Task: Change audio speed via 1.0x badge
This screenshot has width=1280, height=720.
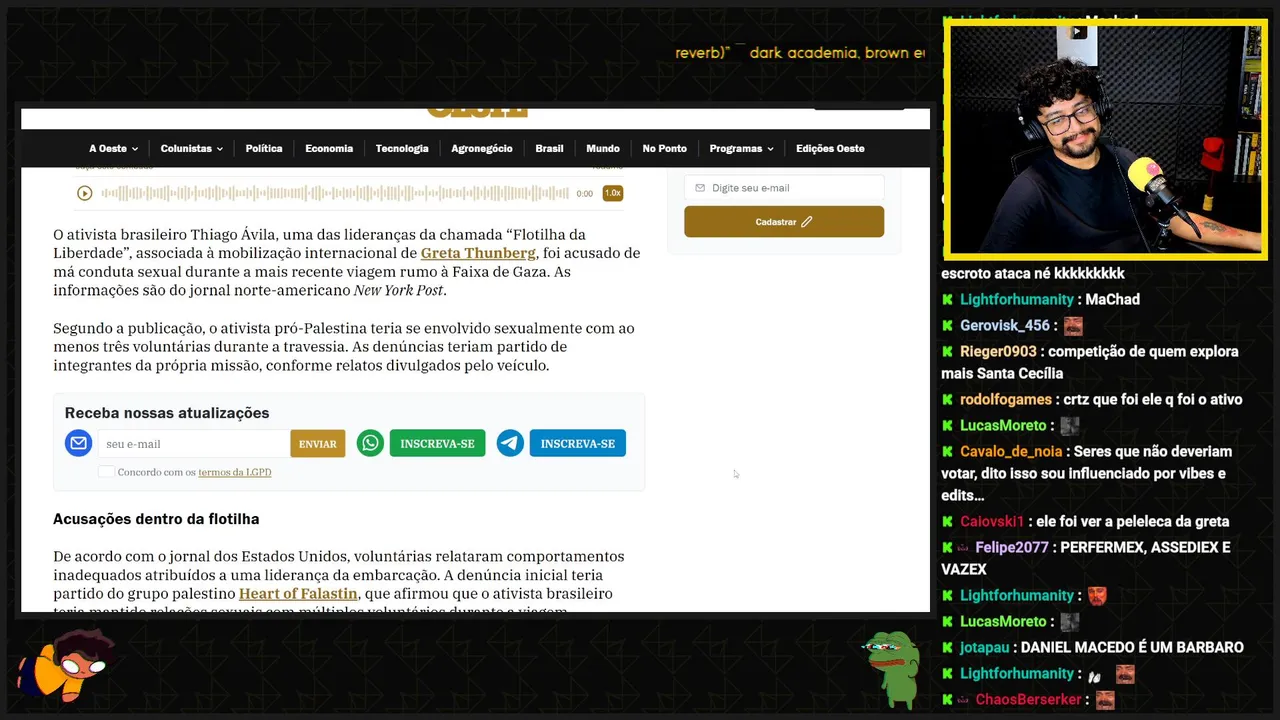Action: pyautogui.click(x=612, y=193)
